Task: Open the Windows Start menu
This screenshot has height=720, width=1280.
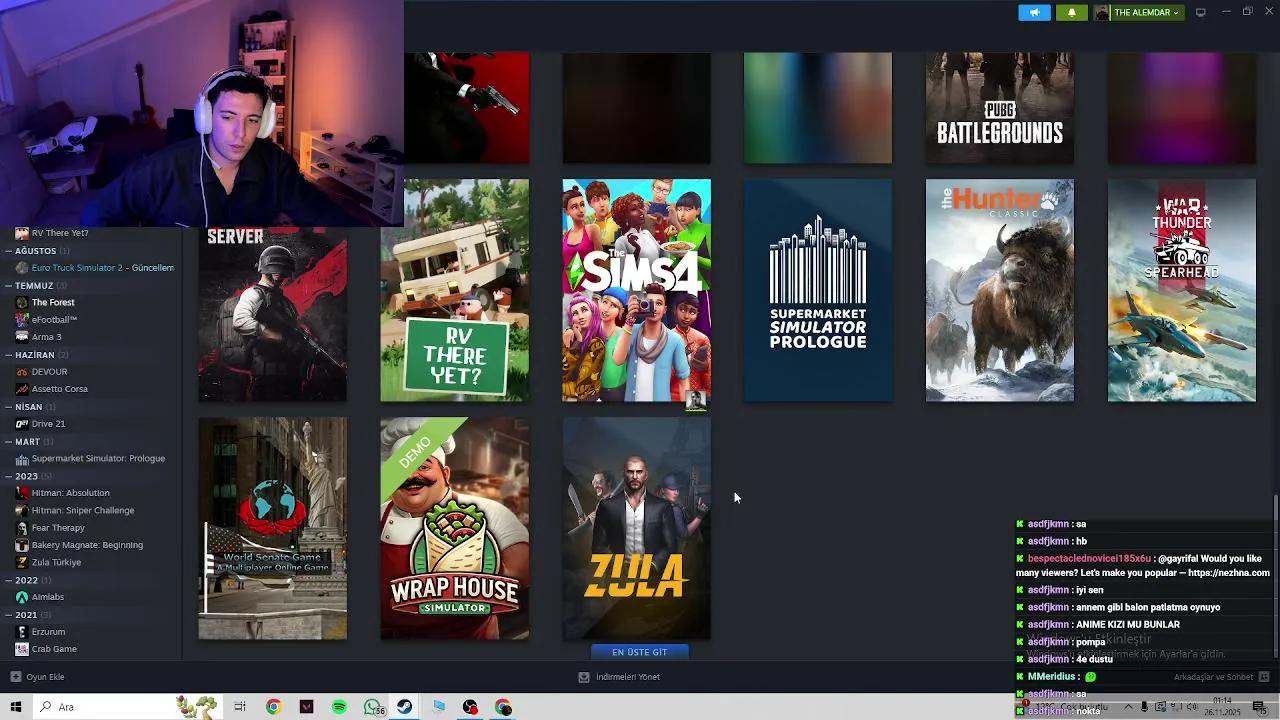Action: [x=15, y=707]
